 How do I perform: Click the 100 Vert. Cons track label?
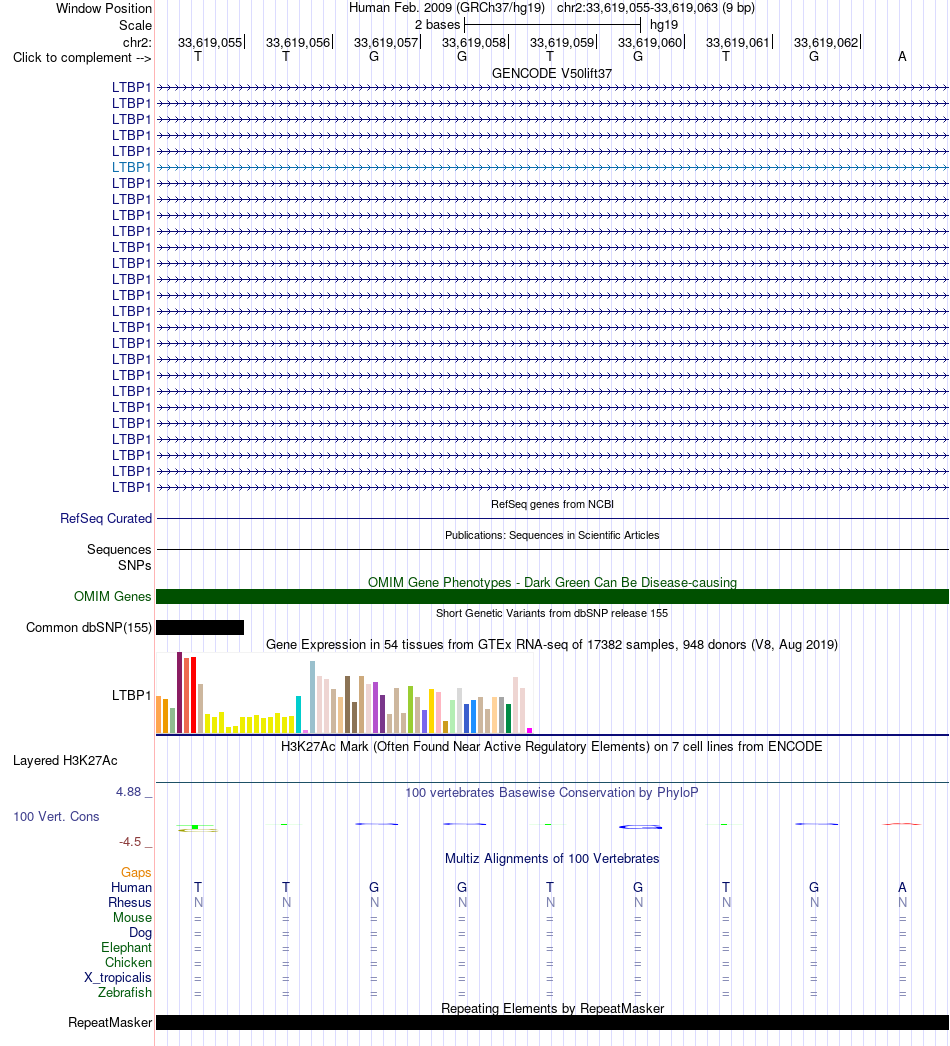click(x=56, y=817)
